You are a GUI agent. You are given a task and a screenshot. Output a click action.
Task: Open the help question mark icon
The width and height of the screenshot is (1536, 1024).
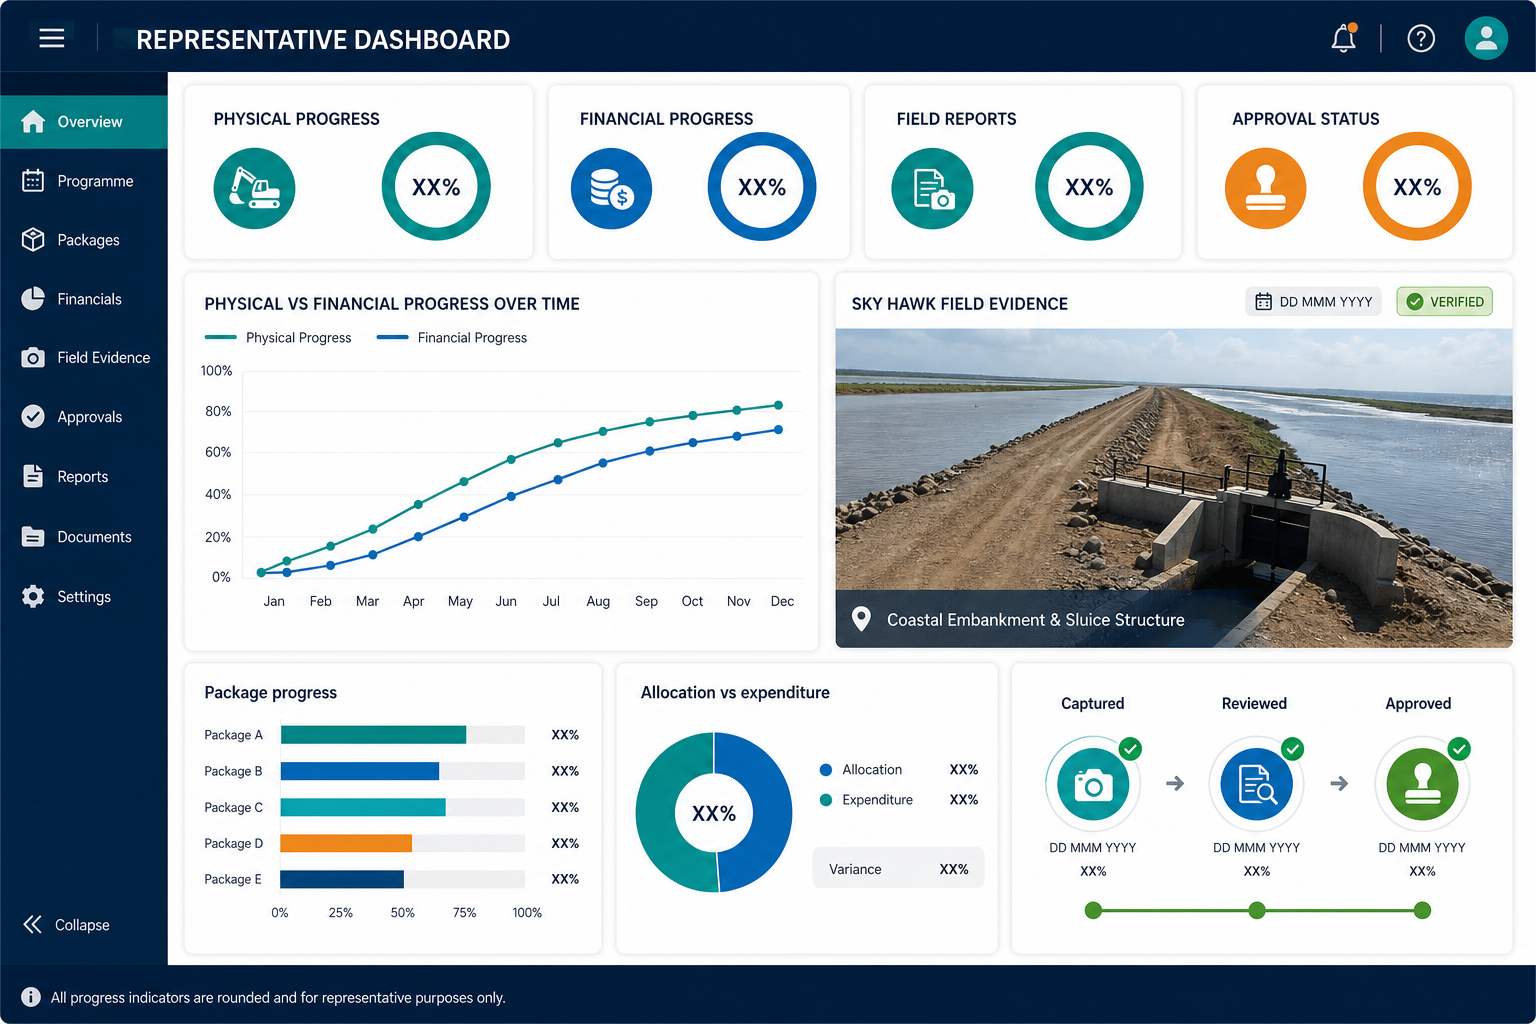(1421, 38)
